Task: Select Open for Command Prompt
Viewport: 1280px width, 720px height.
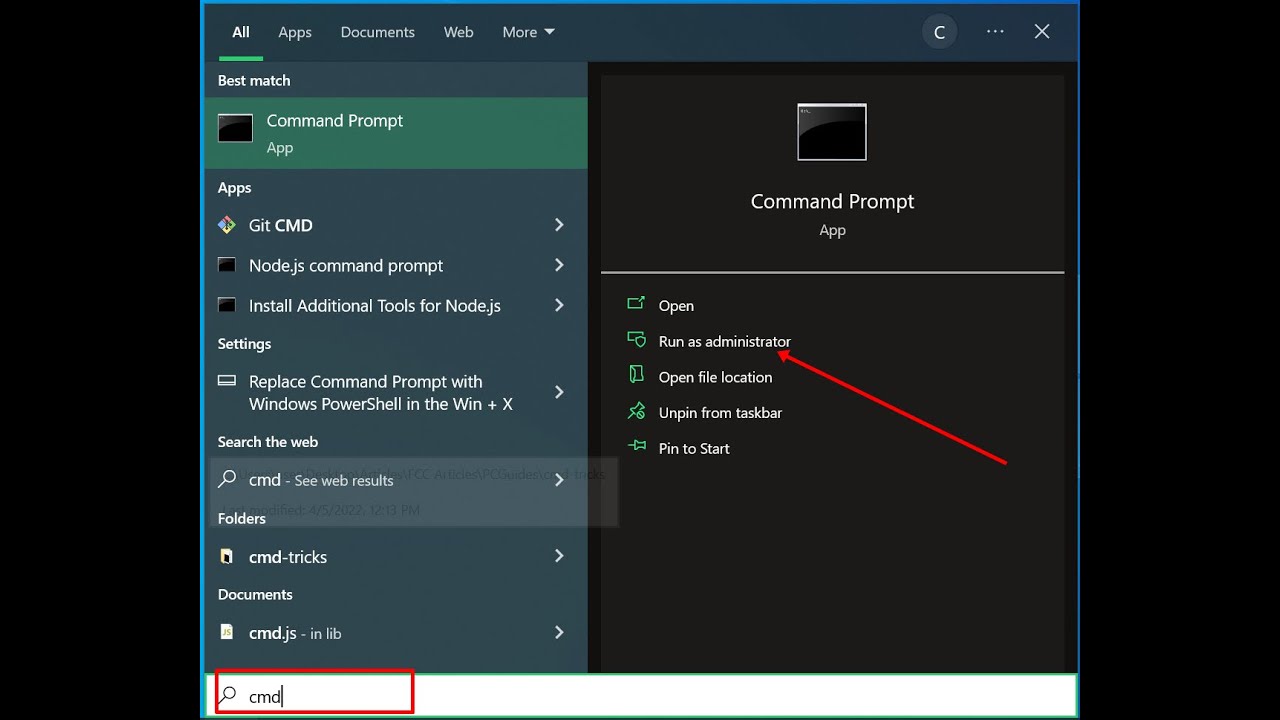Action: tap(676, 305)
